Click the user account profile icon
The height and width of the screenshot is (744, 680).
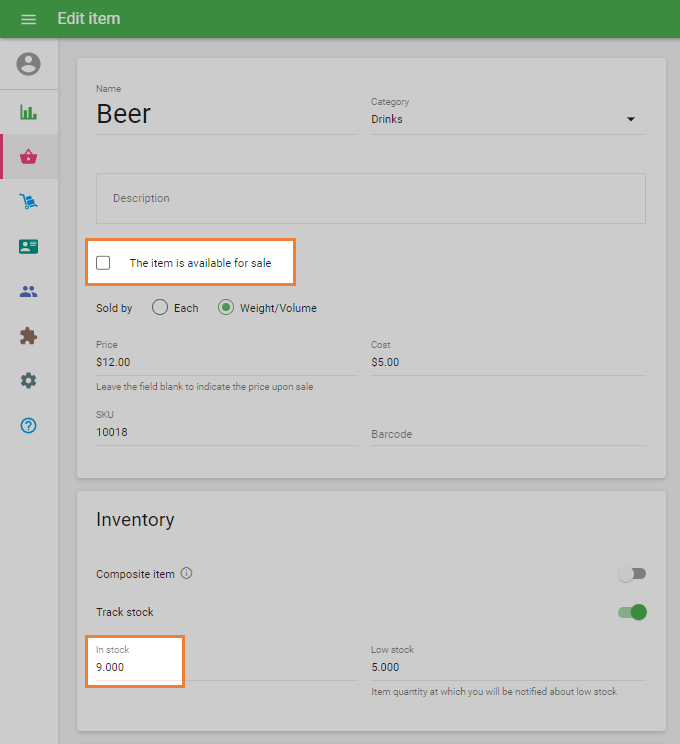pos(29,64)
